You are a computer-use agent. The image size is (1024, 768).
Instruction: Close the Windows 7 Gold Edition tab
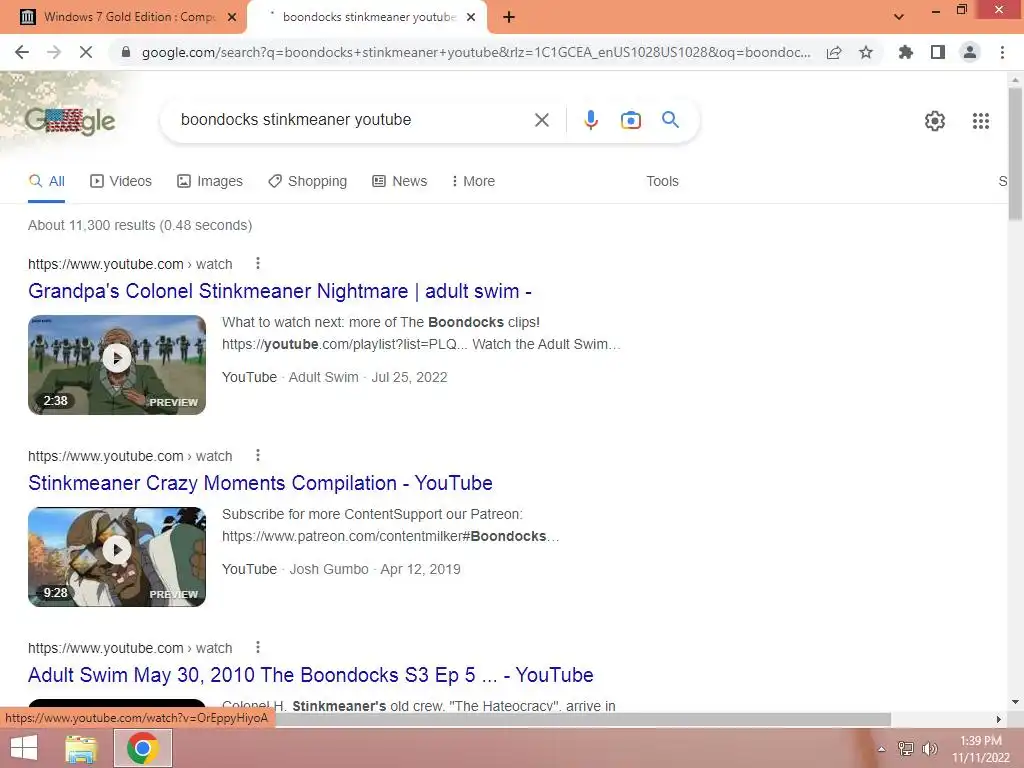click(x=232, y=18)
